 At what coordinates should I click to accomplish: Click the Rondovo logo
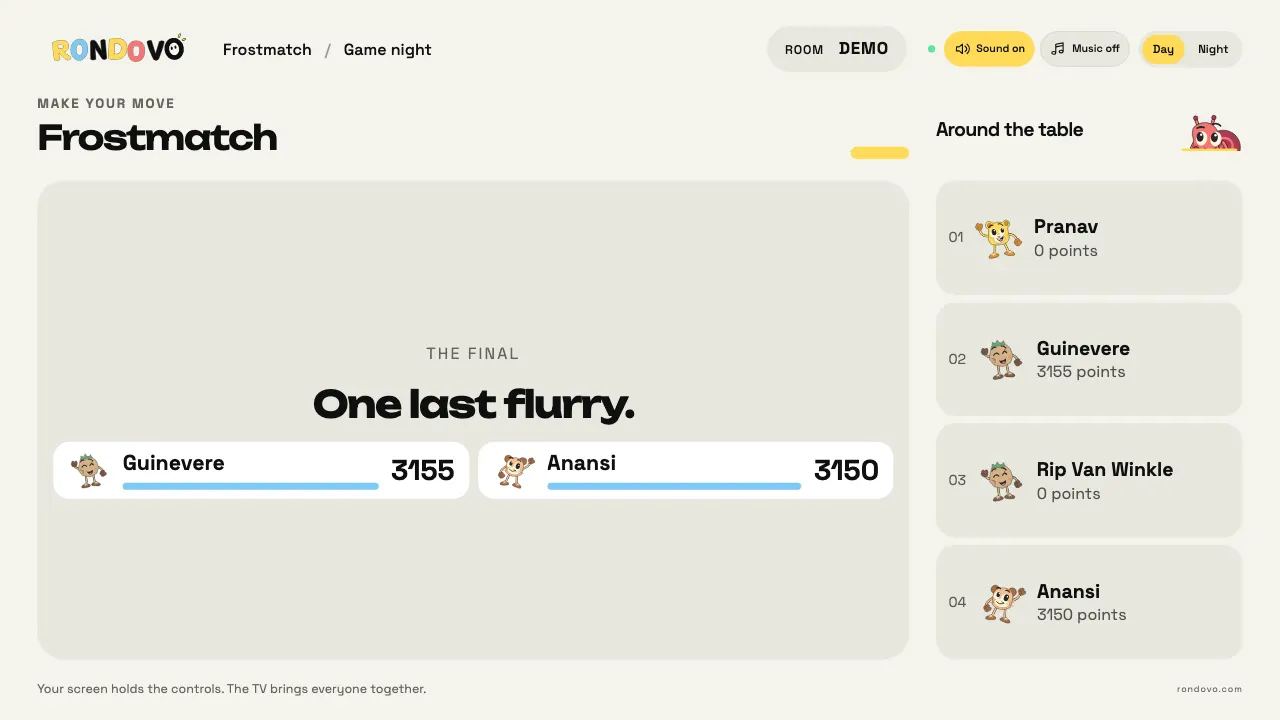[118, 49]
